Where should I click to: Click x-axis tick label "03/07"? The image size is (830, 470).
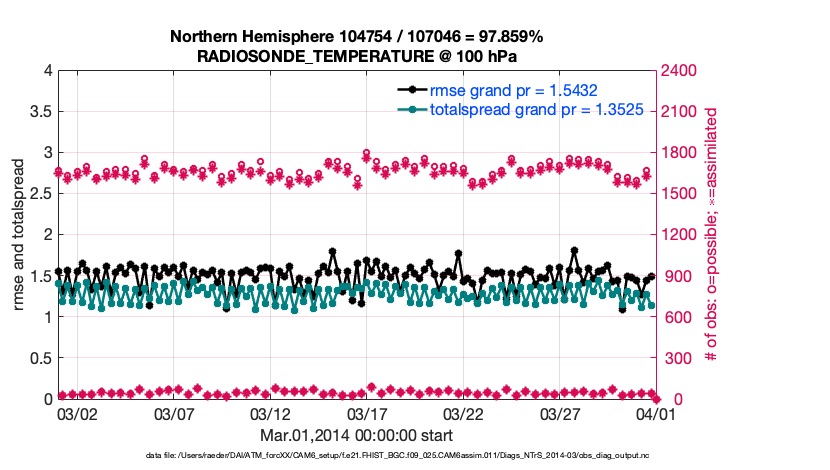174,414
